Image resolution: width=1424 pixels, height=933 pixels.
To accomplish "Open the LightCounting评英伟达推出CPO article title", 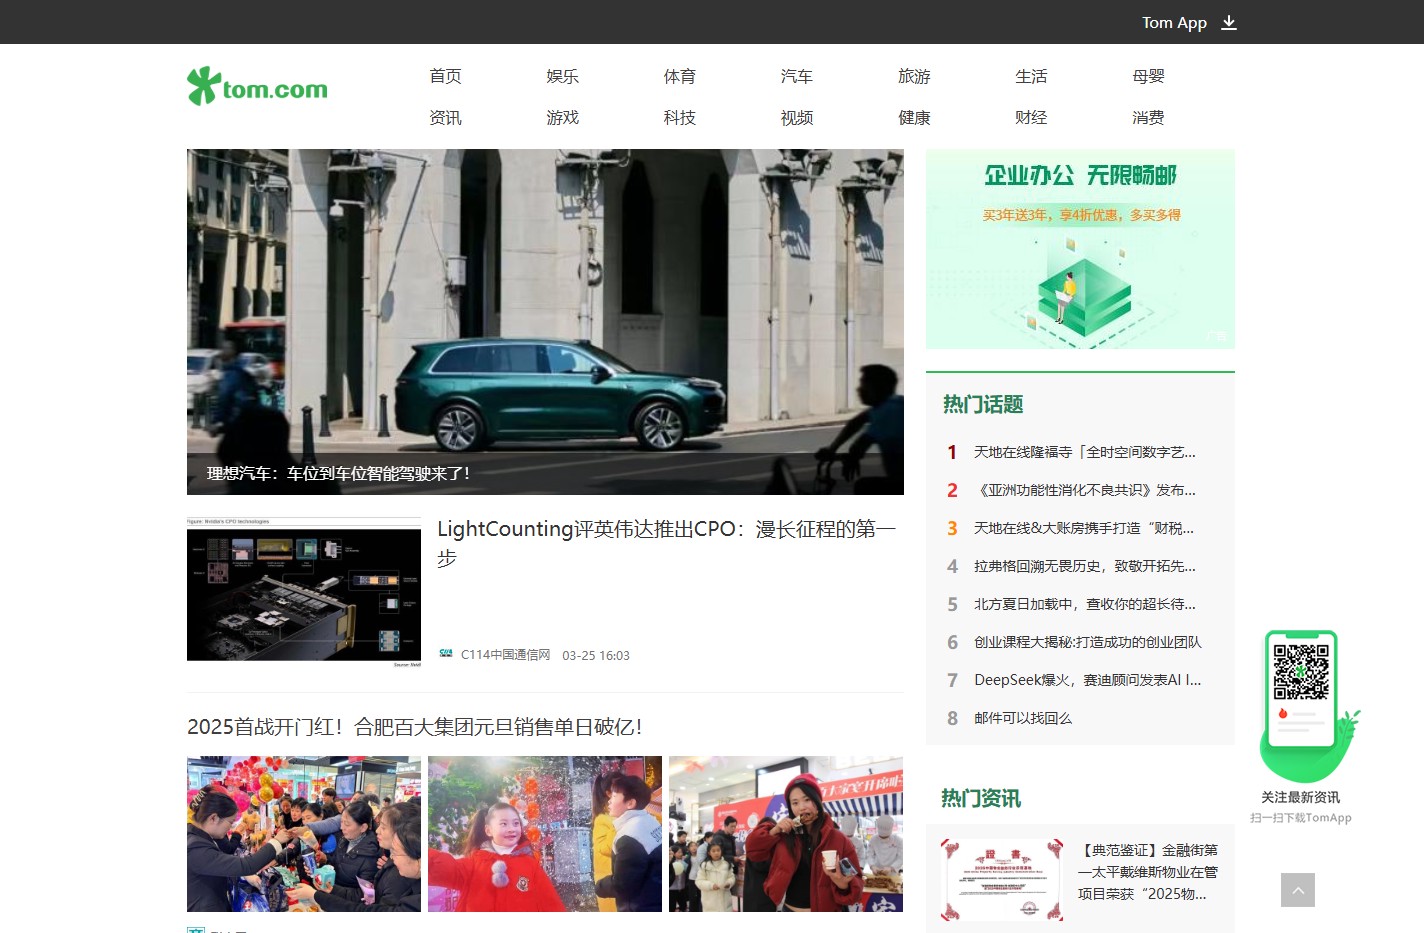I will point(666,543).
